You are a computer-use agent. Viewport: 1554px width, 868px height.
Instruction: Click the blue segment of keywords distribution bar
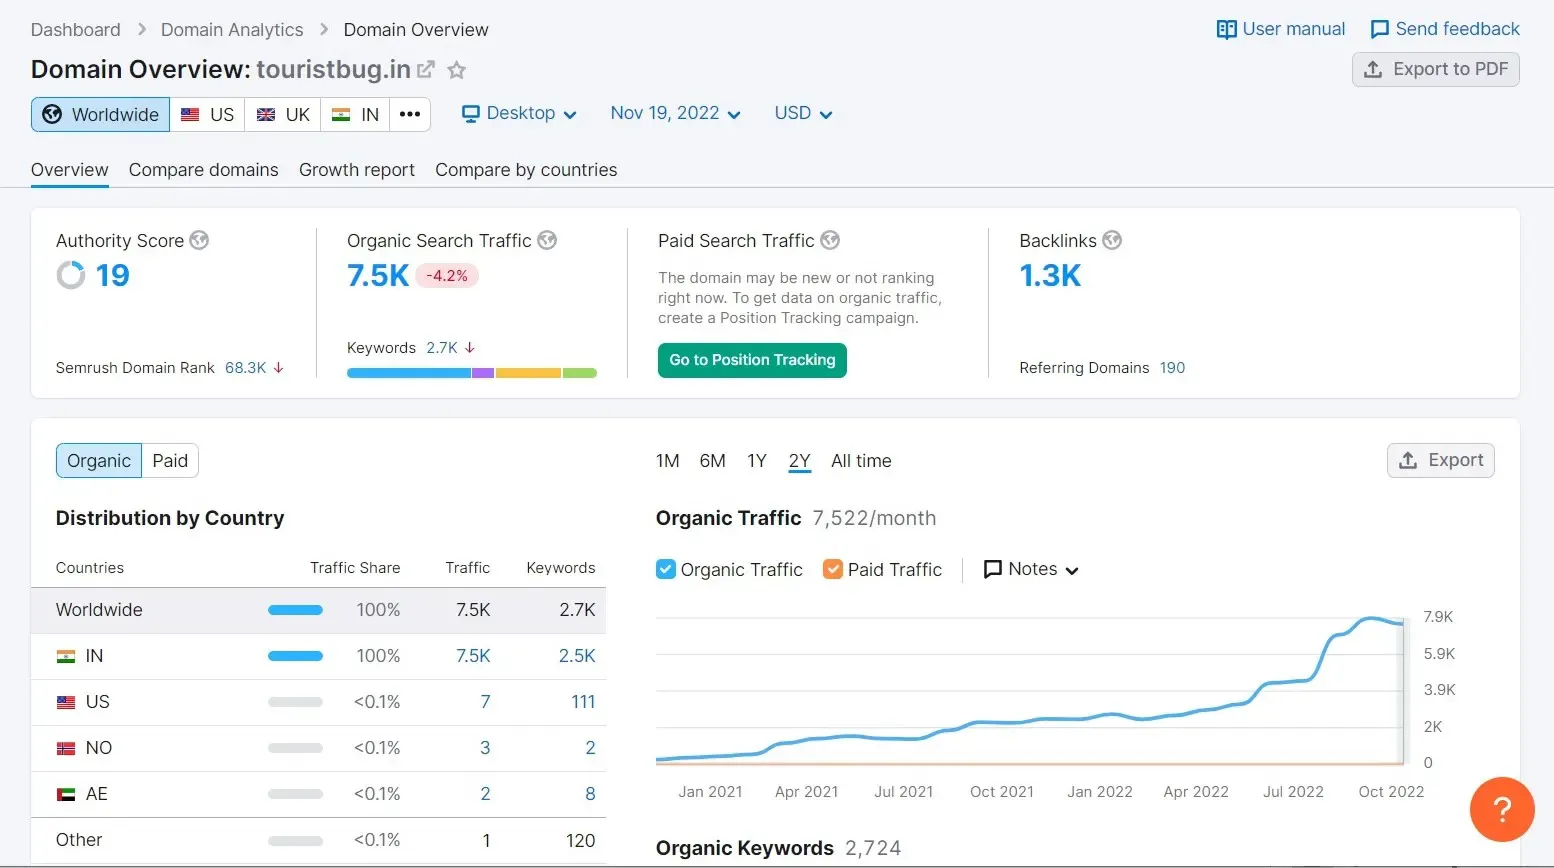(x=408, y=373)
